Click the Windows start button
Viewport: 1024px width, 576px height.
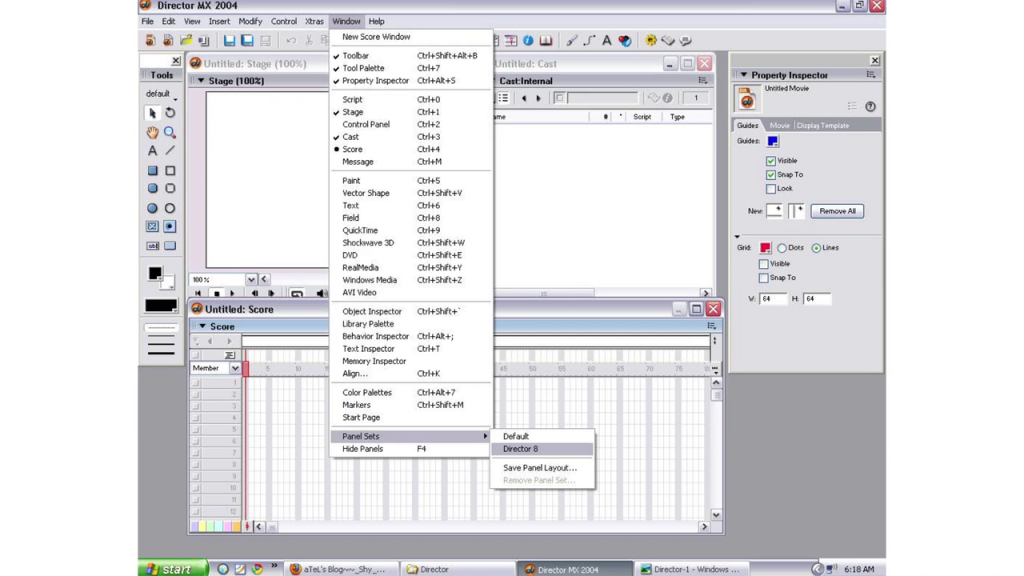(x=173, y=569)
